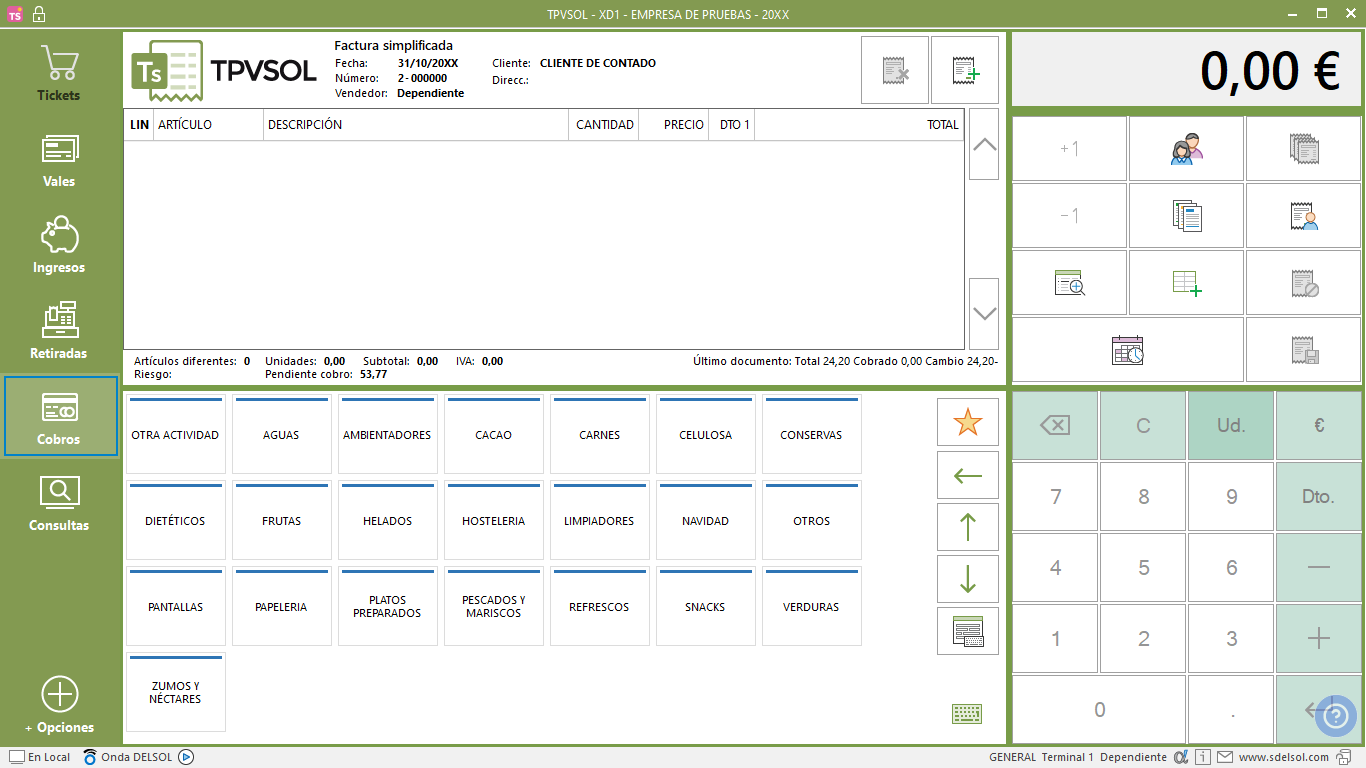Click the ticket with person icon

pyautogui.click(x=1303, y=216)
